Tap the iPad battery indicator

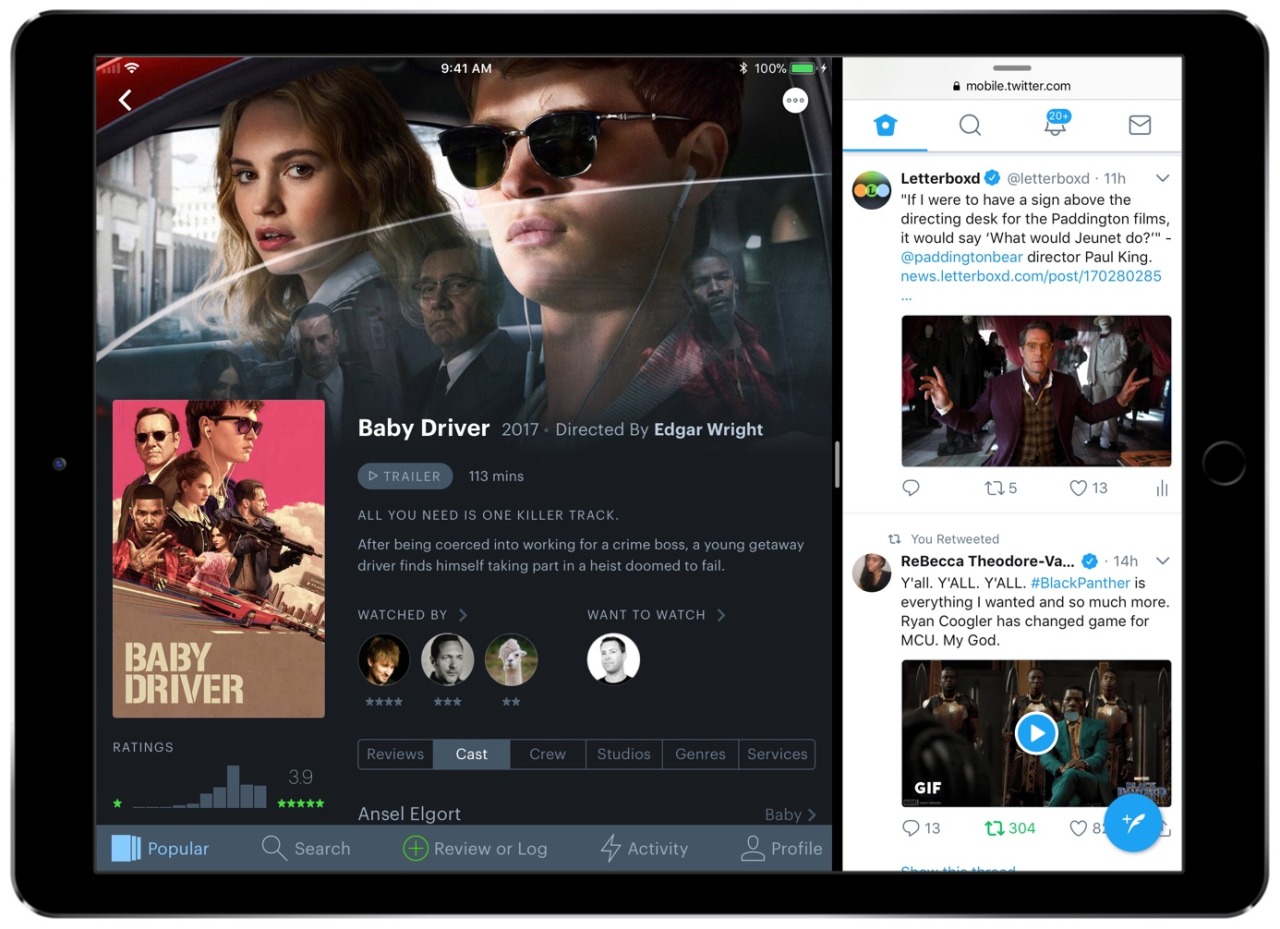tap(804, 68)
